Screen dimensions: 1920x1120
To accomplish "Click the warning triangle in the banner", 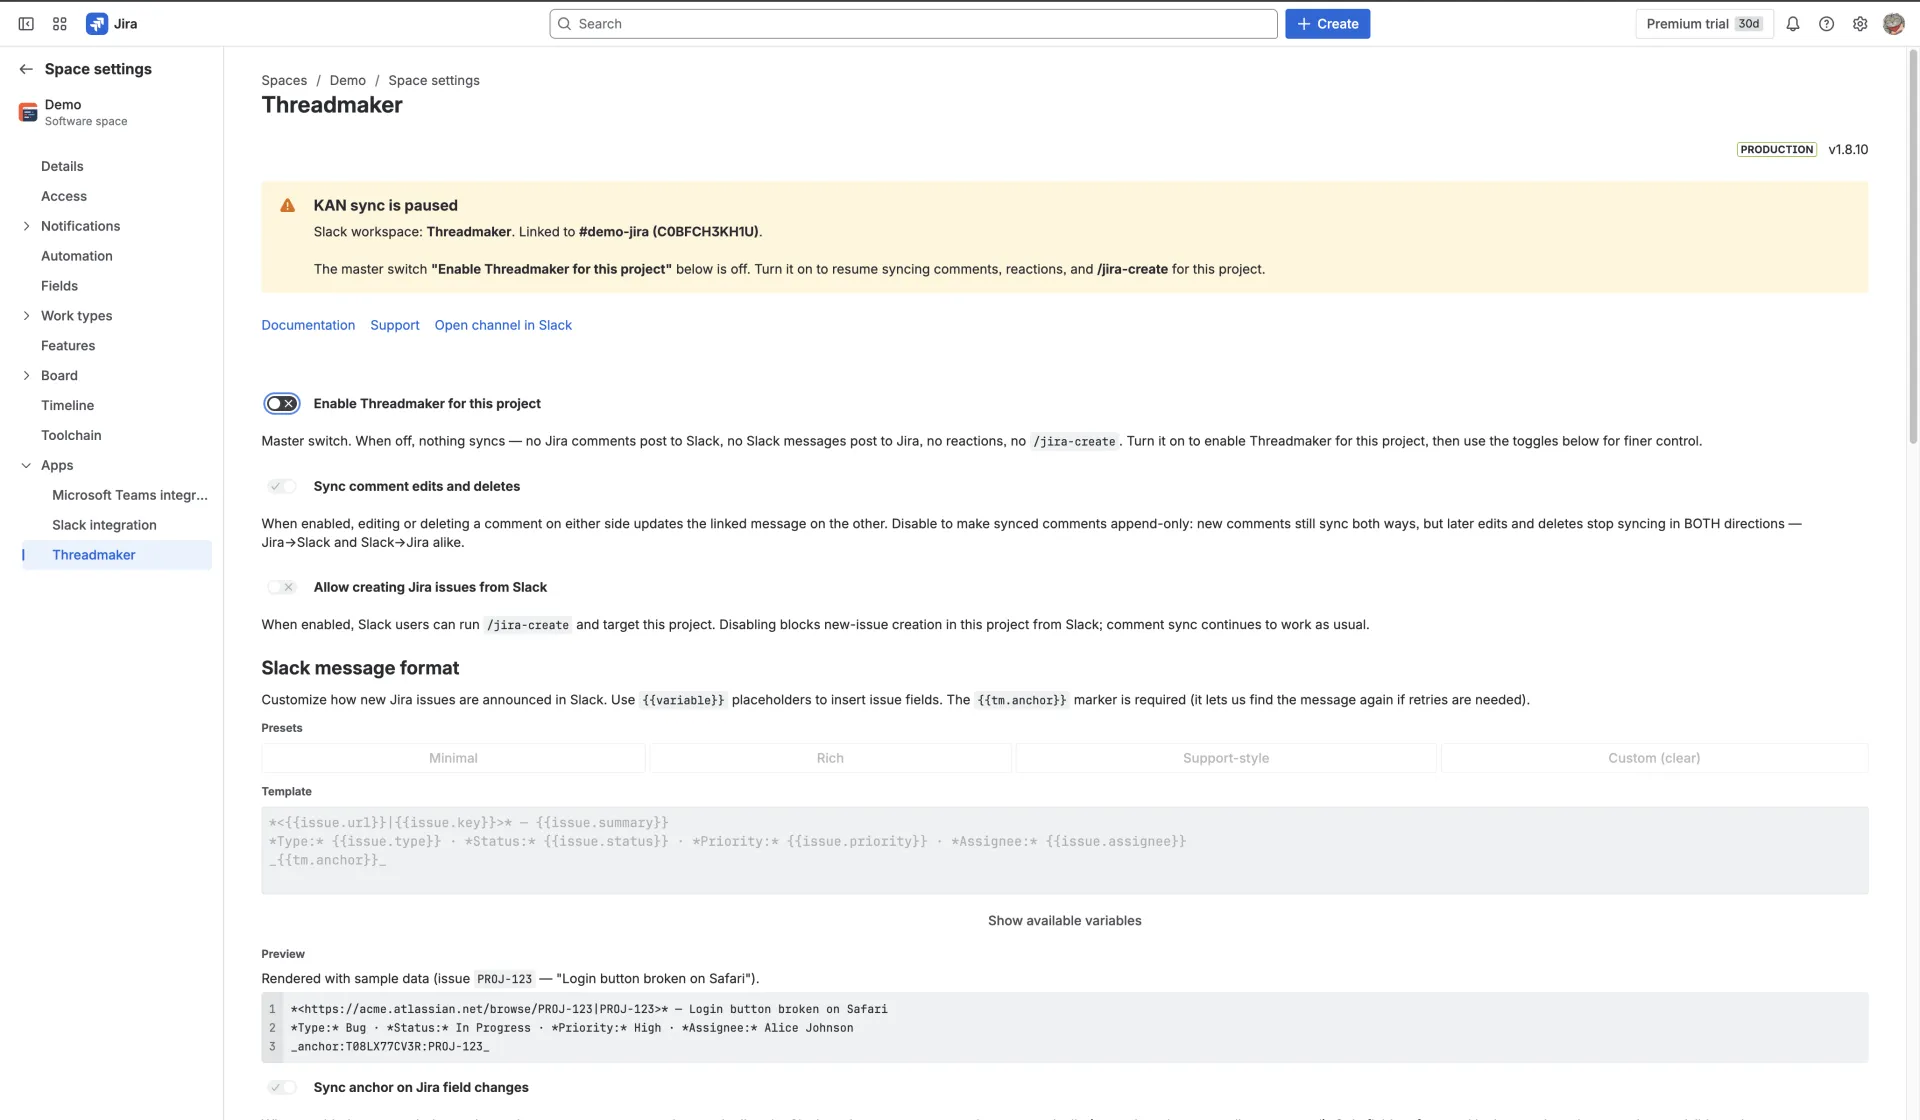I will click(288, 205).
